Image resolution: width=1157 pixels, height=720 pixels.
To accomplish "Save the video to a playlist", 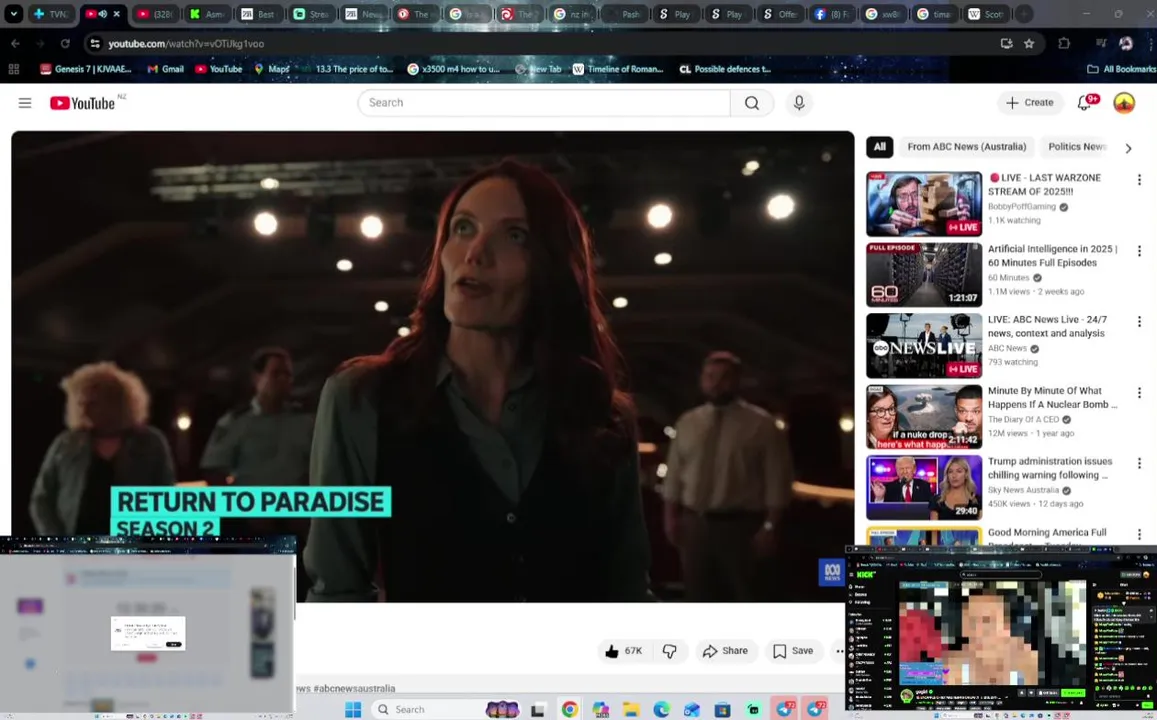I will pyautogui.click(x=792, y=651).
